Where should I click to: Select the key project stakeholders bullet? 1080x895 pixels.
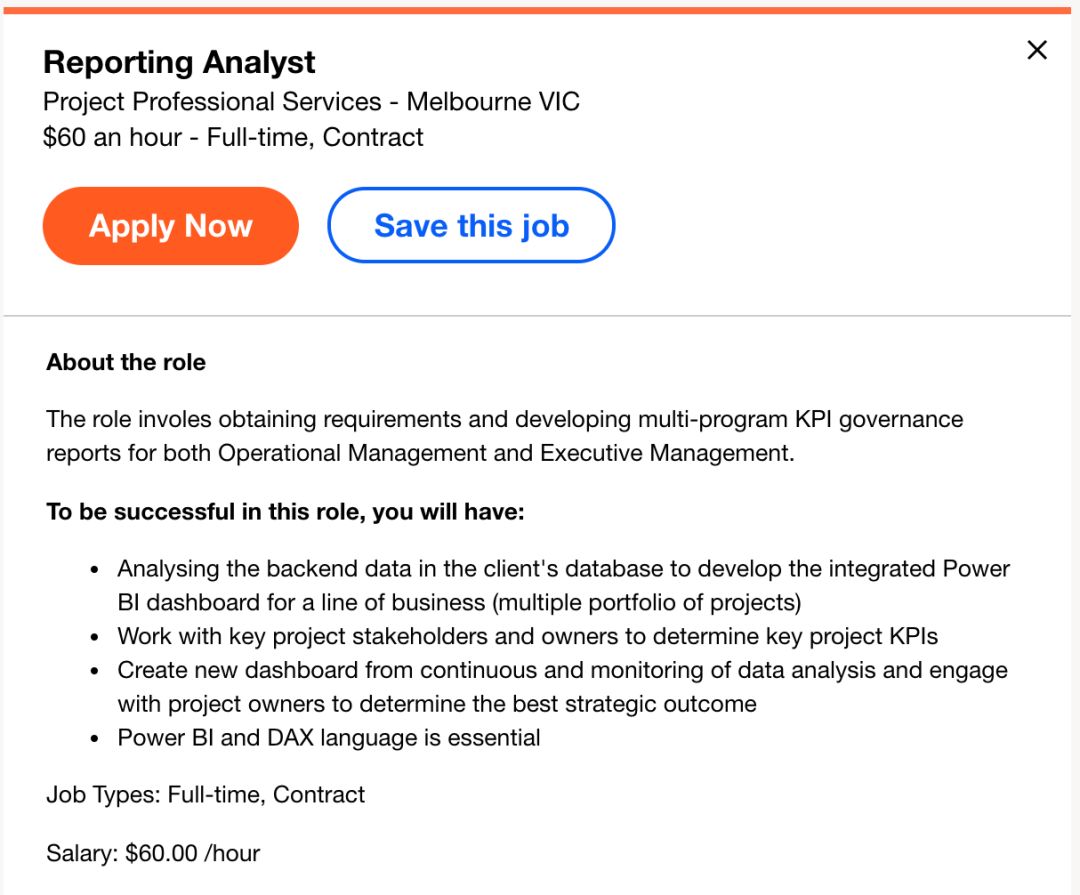tap(527, 636)
